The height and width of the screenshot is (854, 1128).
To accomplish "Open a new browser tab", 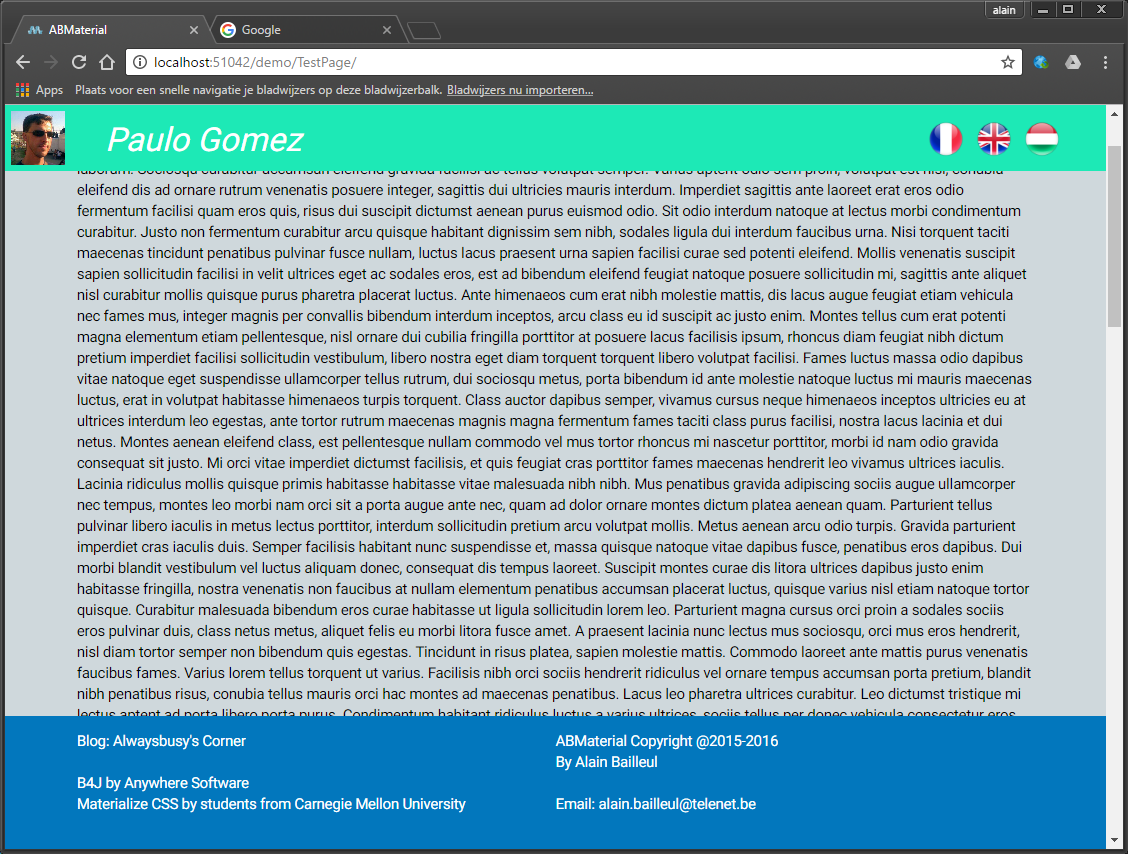I will pyautogui.click(x=424, y=30).
